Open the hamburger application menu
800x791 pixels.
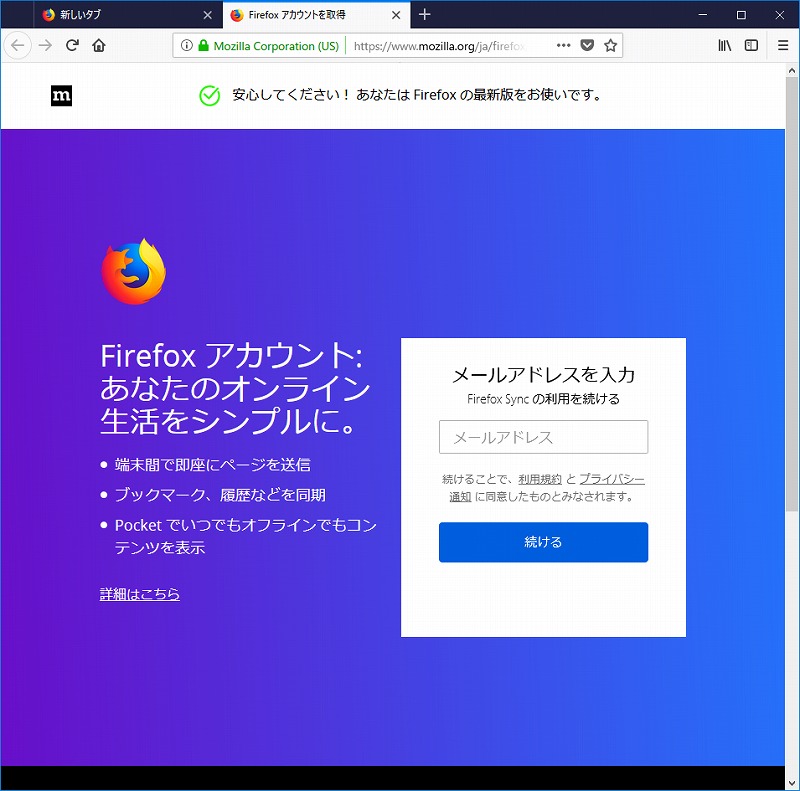pos(783,45)
